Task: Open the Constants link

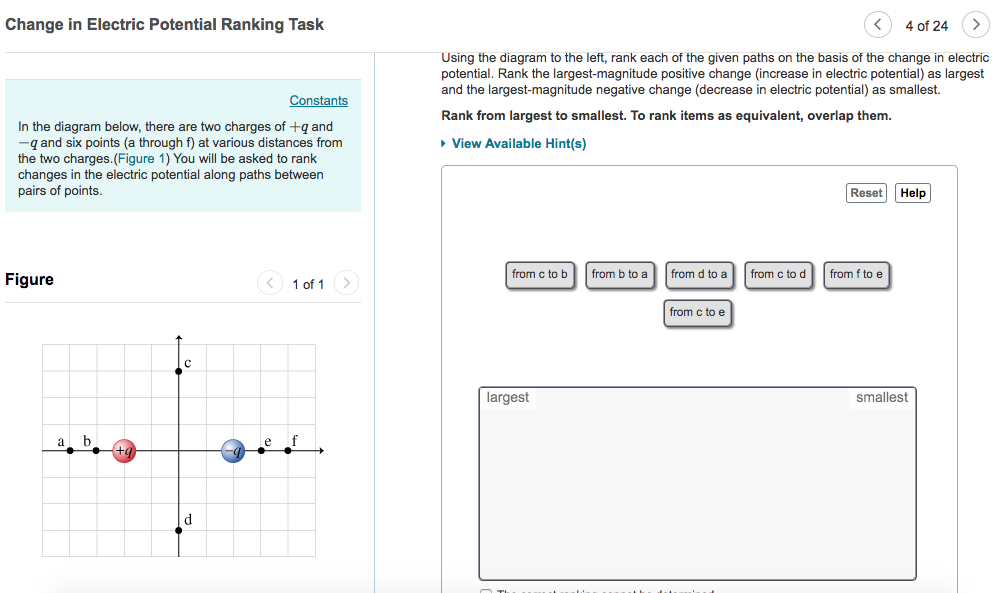Action: tap(318, 100)
